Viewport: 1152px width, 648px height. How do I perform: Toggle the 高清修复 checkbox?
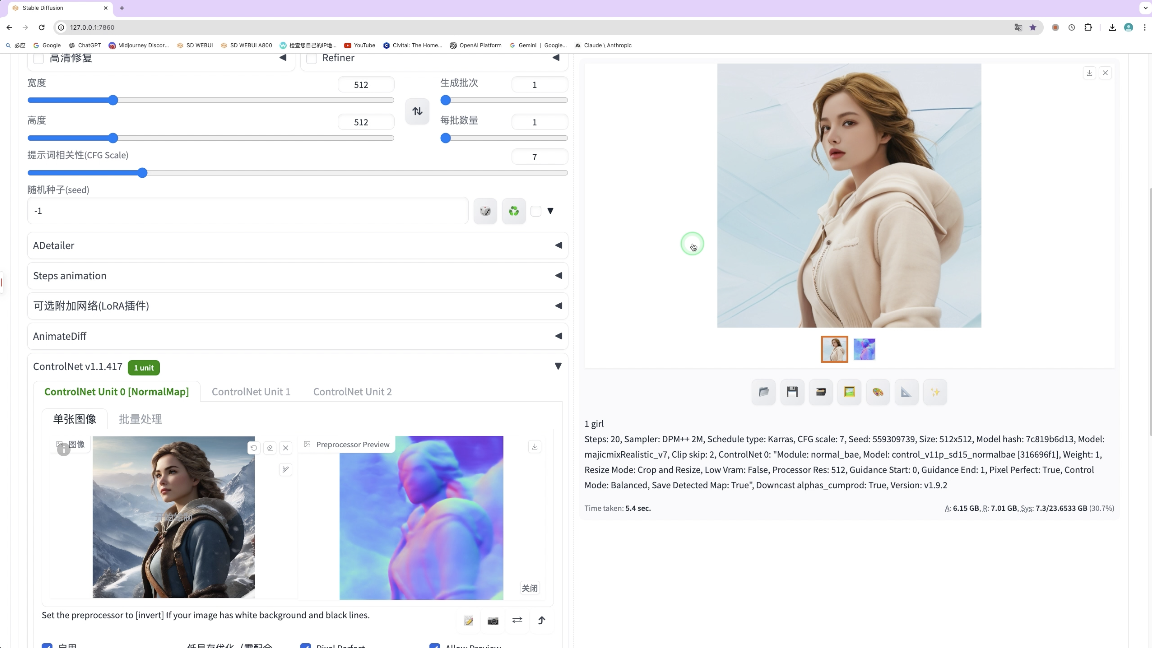point(38,58)
